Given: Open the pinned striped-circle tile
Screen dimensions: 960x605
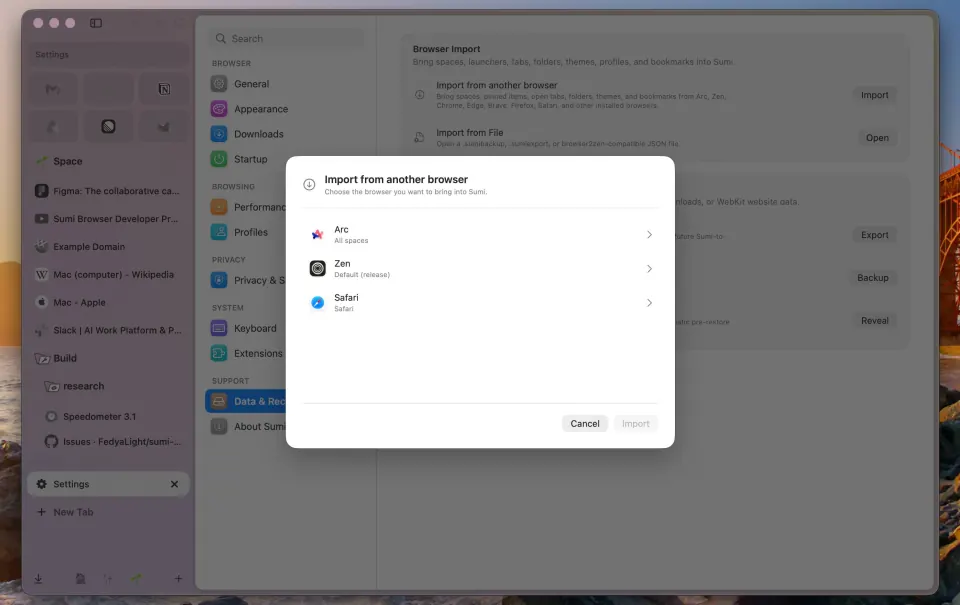Looking at the screenshot, I should pyautogui.click(x=108, y=127).
